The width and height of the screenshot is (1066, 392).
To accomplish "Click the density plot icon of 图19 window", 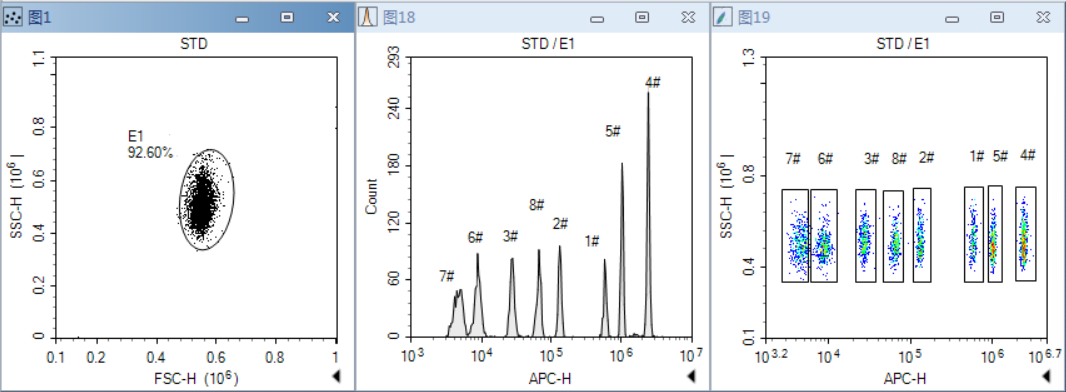I will 722,17.
